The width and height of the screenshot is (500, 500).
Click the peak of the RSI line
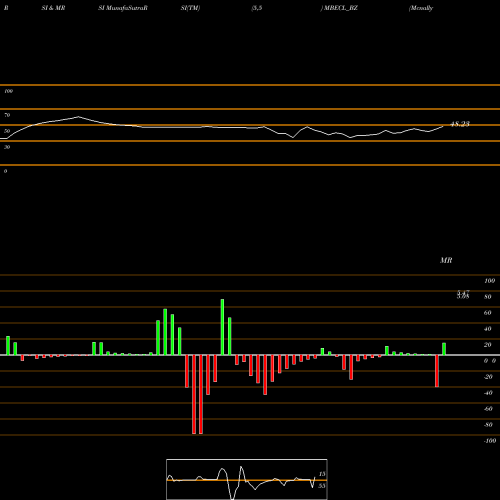pos(78,117)
